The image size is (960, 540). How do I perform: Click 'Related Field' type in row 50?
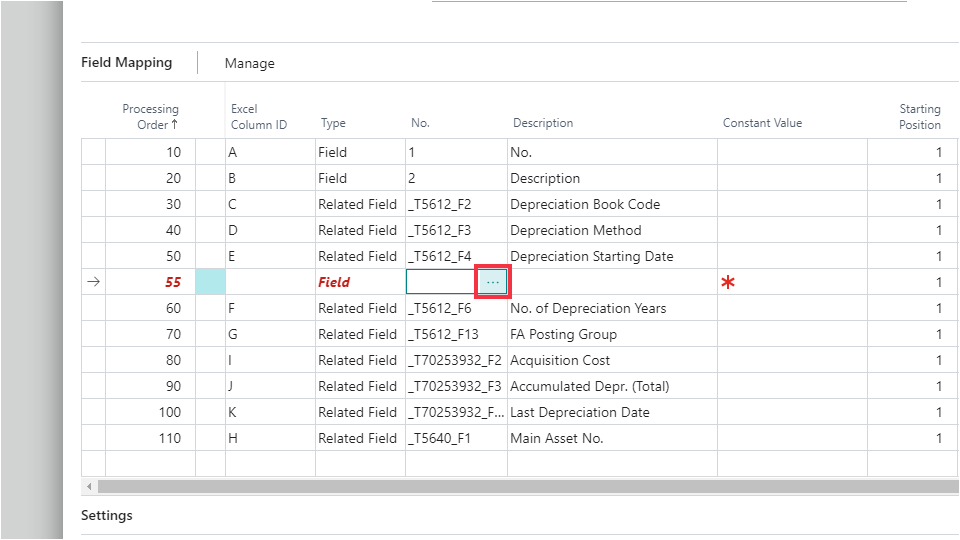point(360,256)
